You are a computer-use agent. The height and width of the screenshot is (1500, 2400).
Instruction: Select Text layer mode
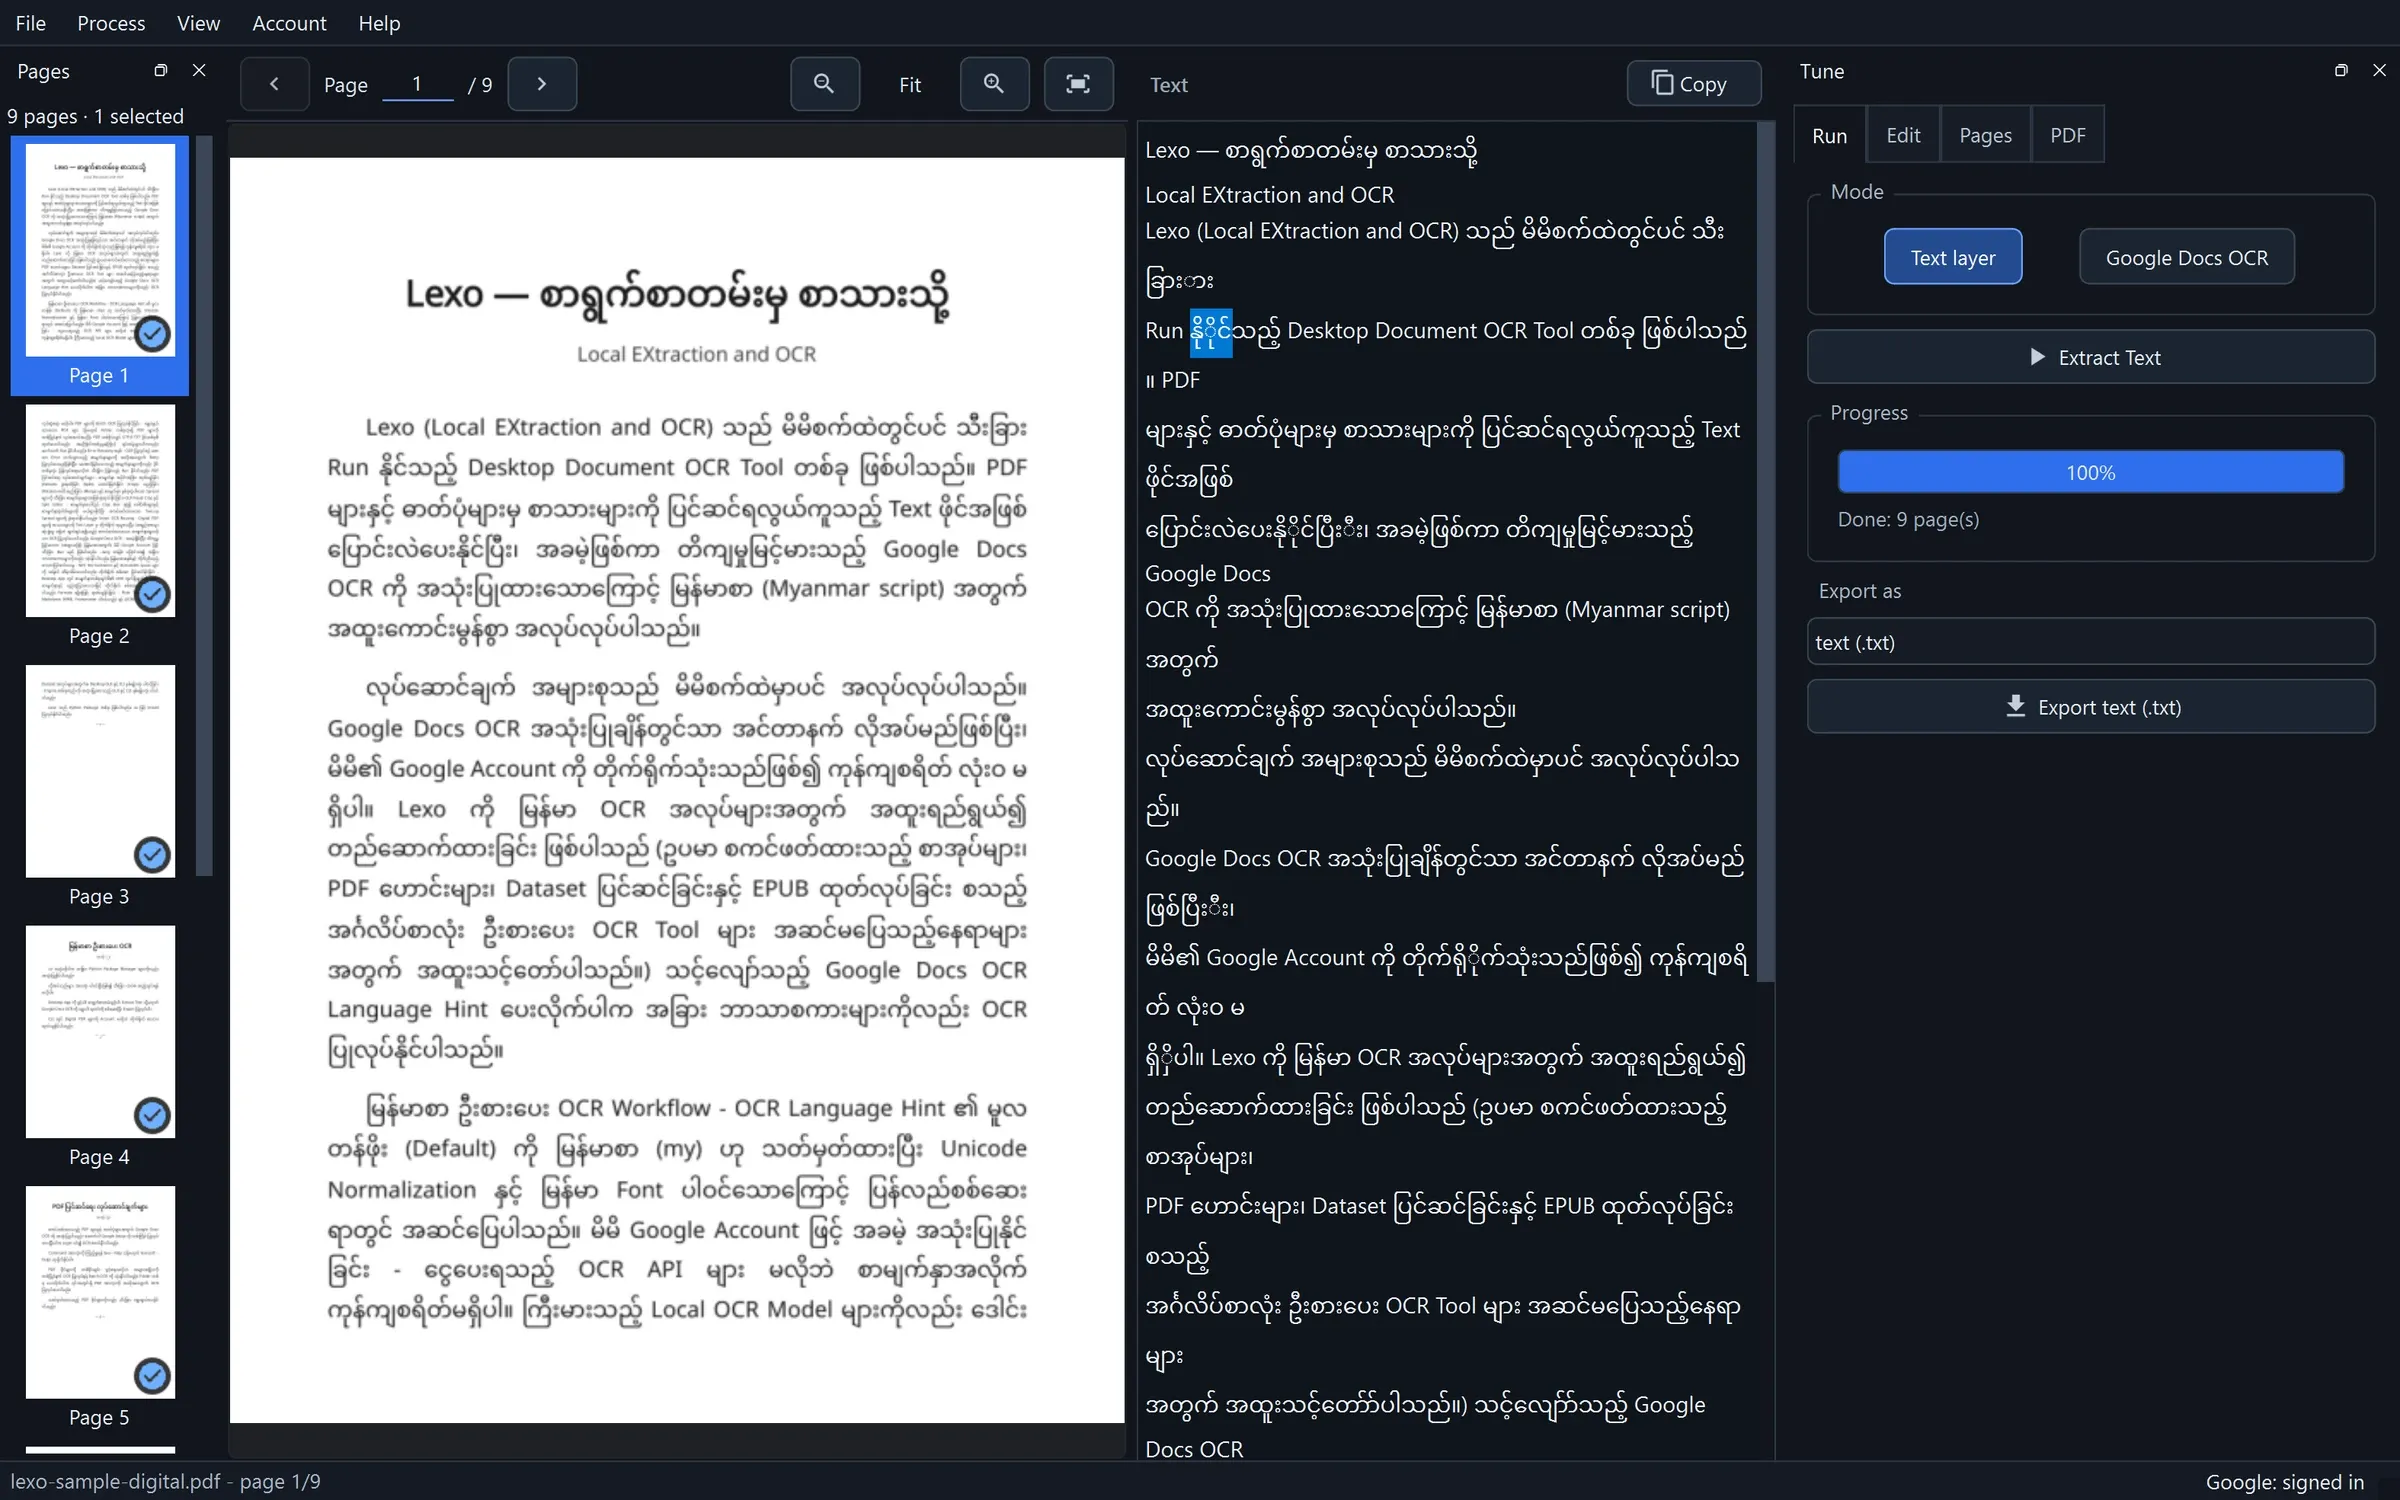[x=1953, y=258]
